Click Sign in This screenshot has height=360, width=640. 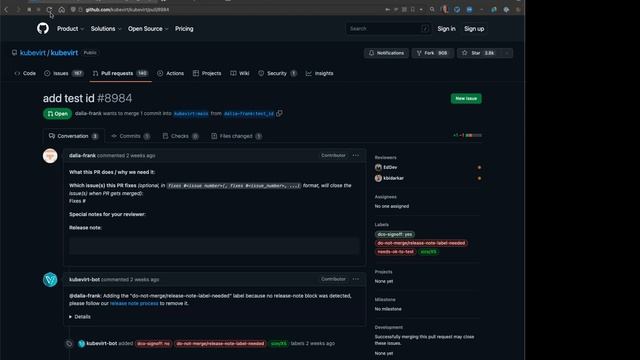click(x=446, y=29)
